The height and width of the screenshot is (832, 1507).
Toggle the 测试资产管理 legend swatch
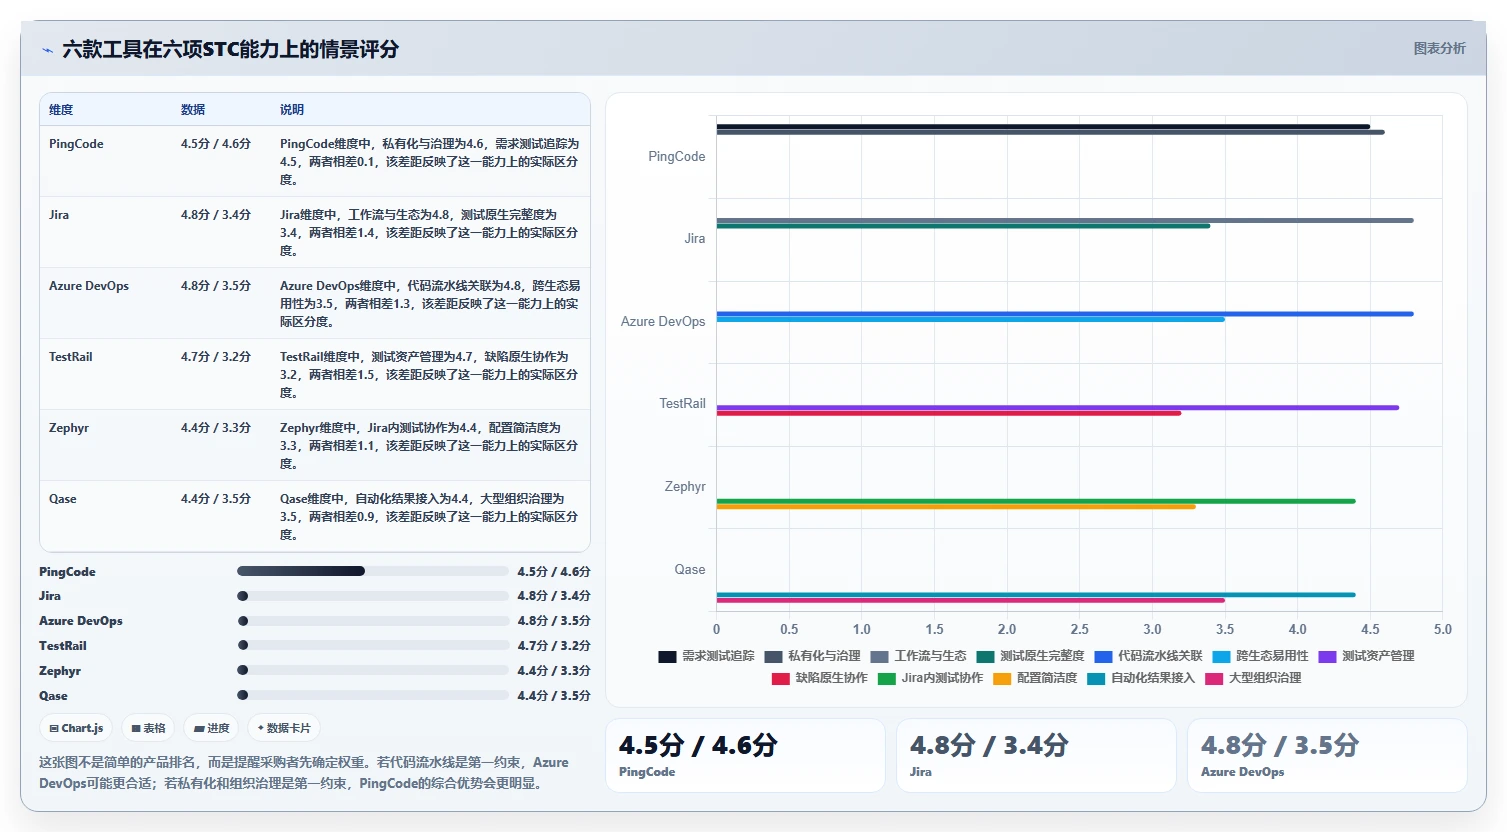pyautogui.click(x=1327, y=657)
